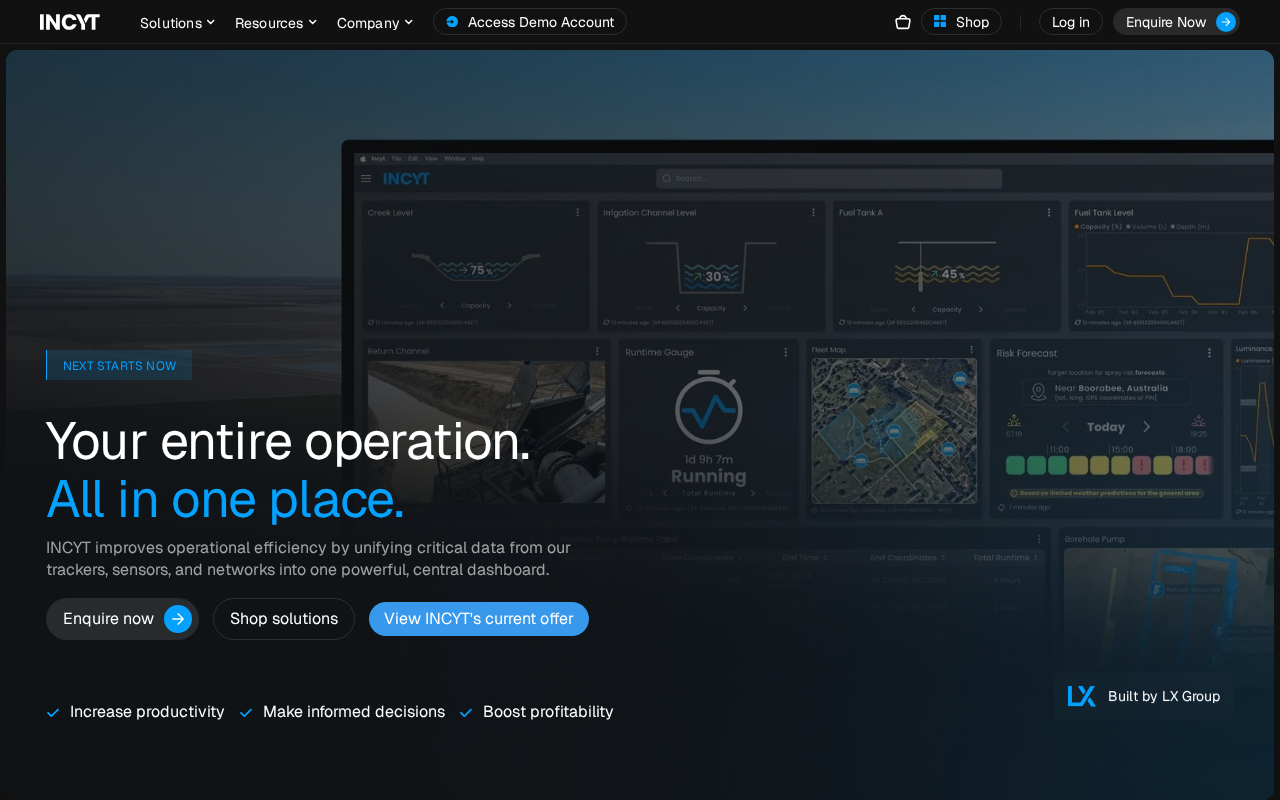1280x800 pixels.
Task: Click the 'NEXT STARTS NOW' label
Action: point(119,365)
